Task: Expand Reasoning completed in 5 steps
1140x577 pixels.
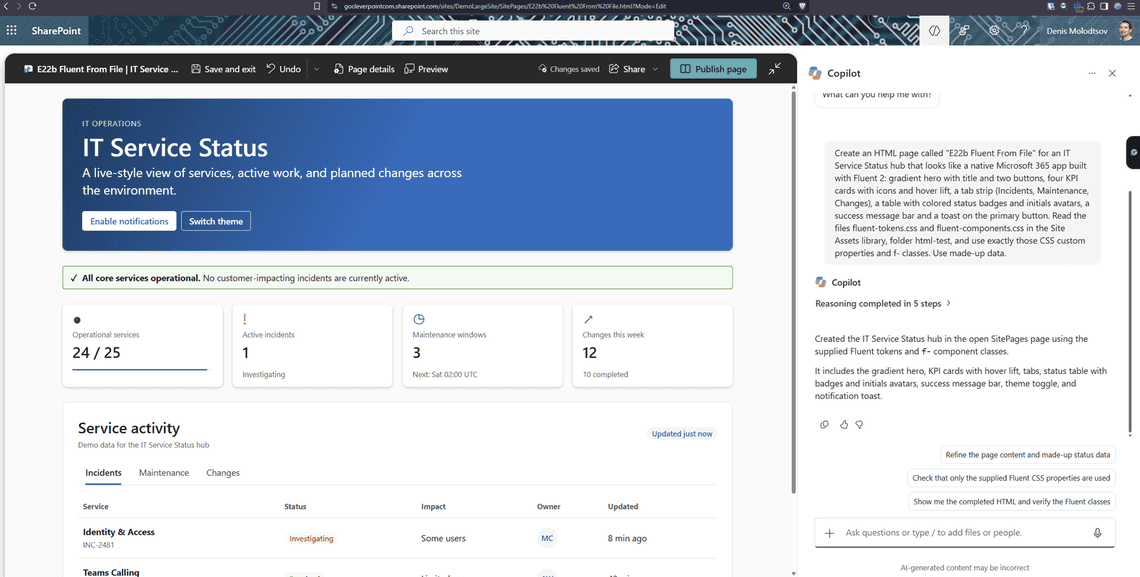Action: click(883, 304)
